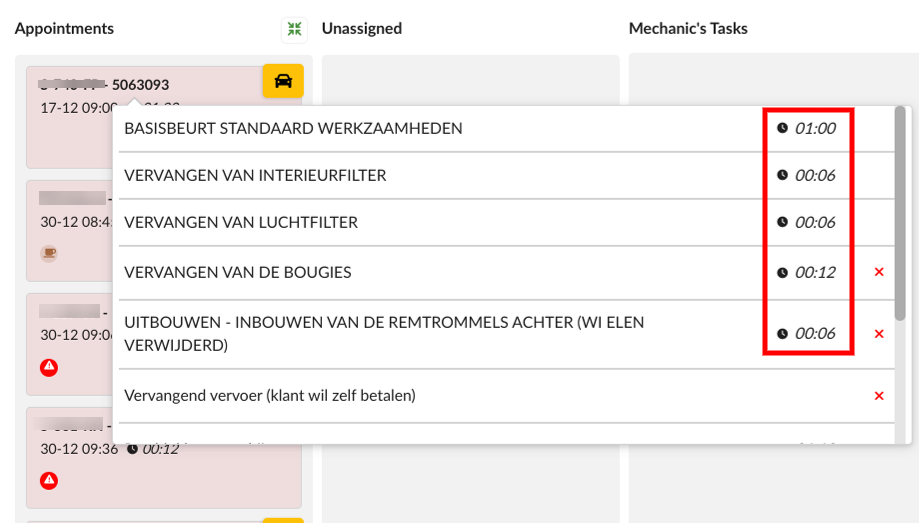Click the coffee cup icon on appointment card
This screenshot has height=523, width=919.
click(49, 253)
